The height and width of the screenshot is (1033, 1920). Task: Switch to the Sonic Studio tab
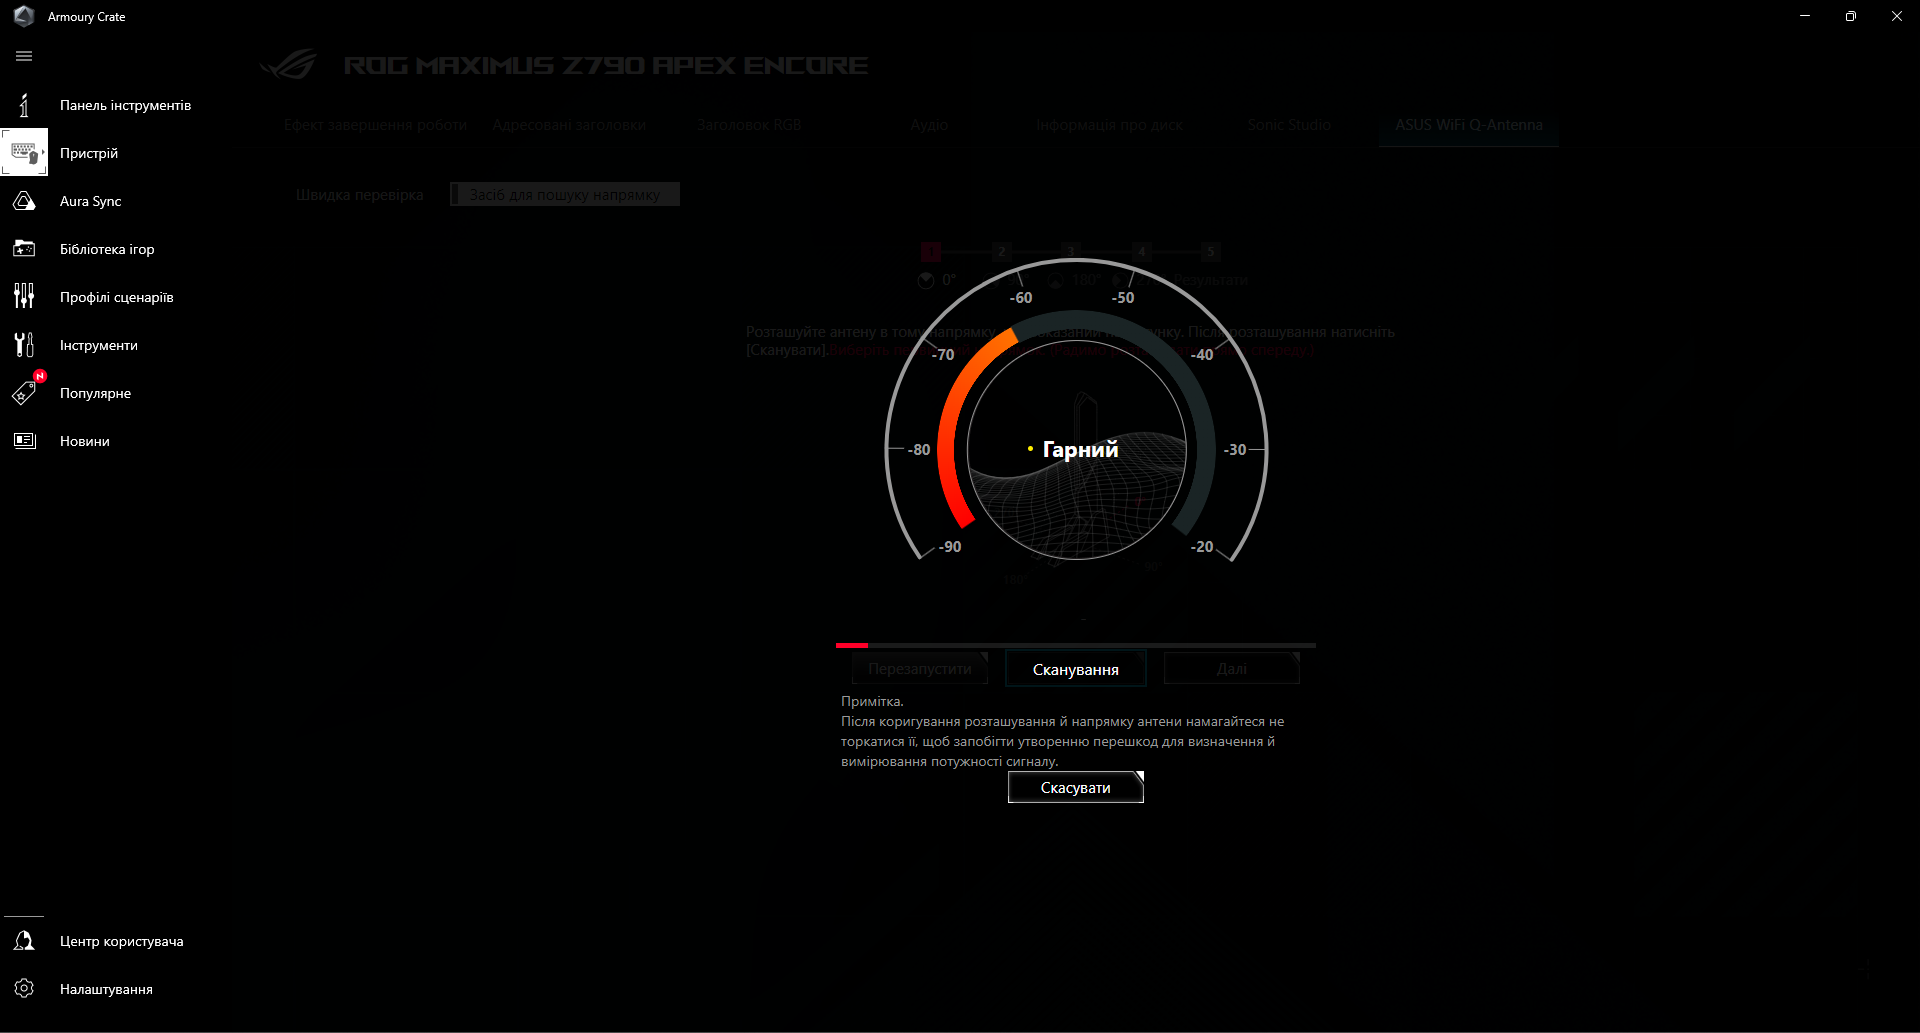[x=1288, y=124]
